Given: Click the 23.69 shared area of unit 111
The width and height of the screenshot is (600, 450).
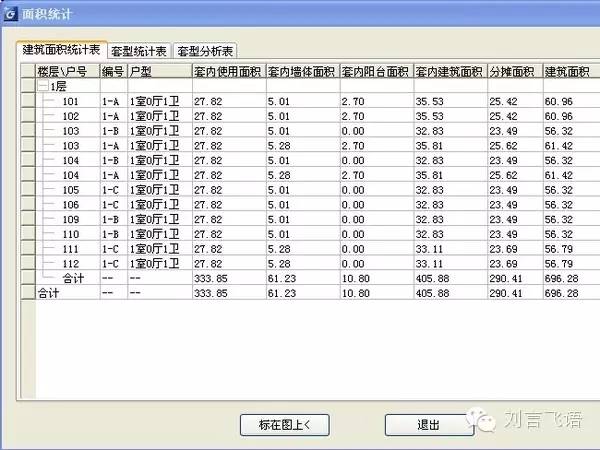Looking at the screenshot, I should pos(503,249).
